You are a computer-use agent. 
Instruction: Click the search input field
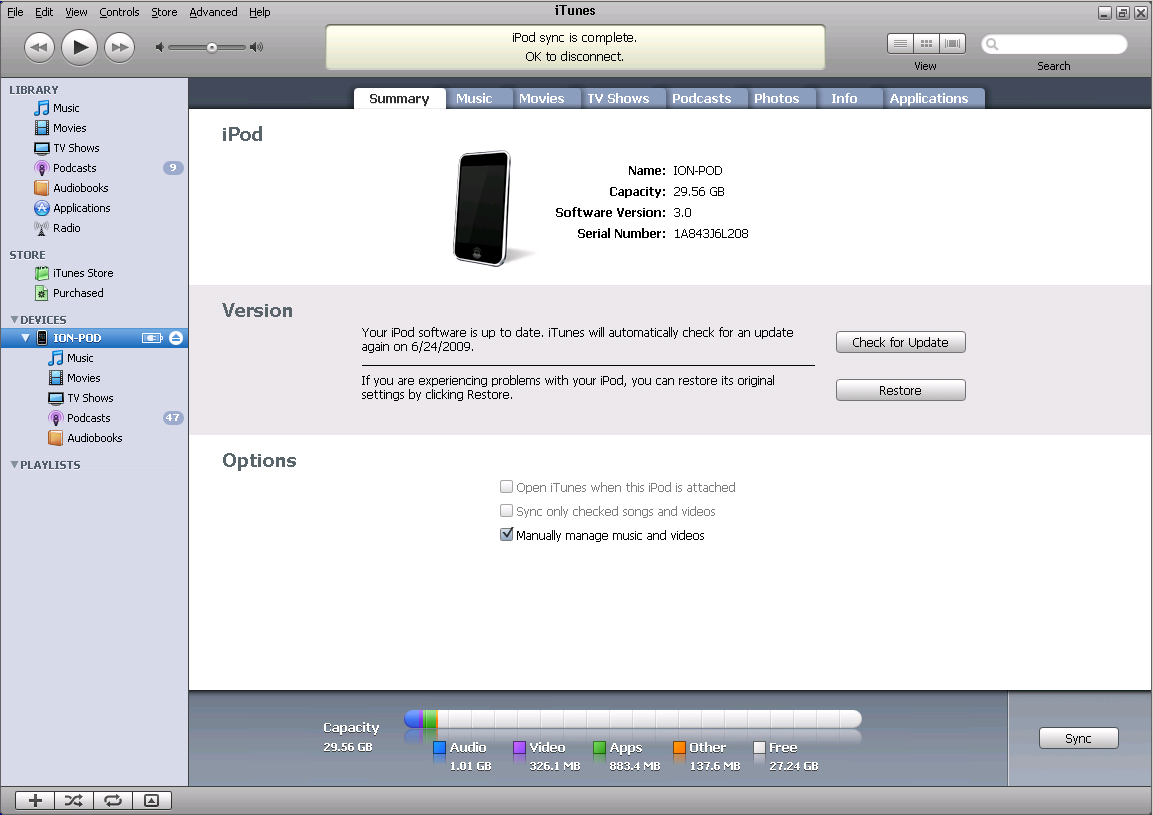1054,44
